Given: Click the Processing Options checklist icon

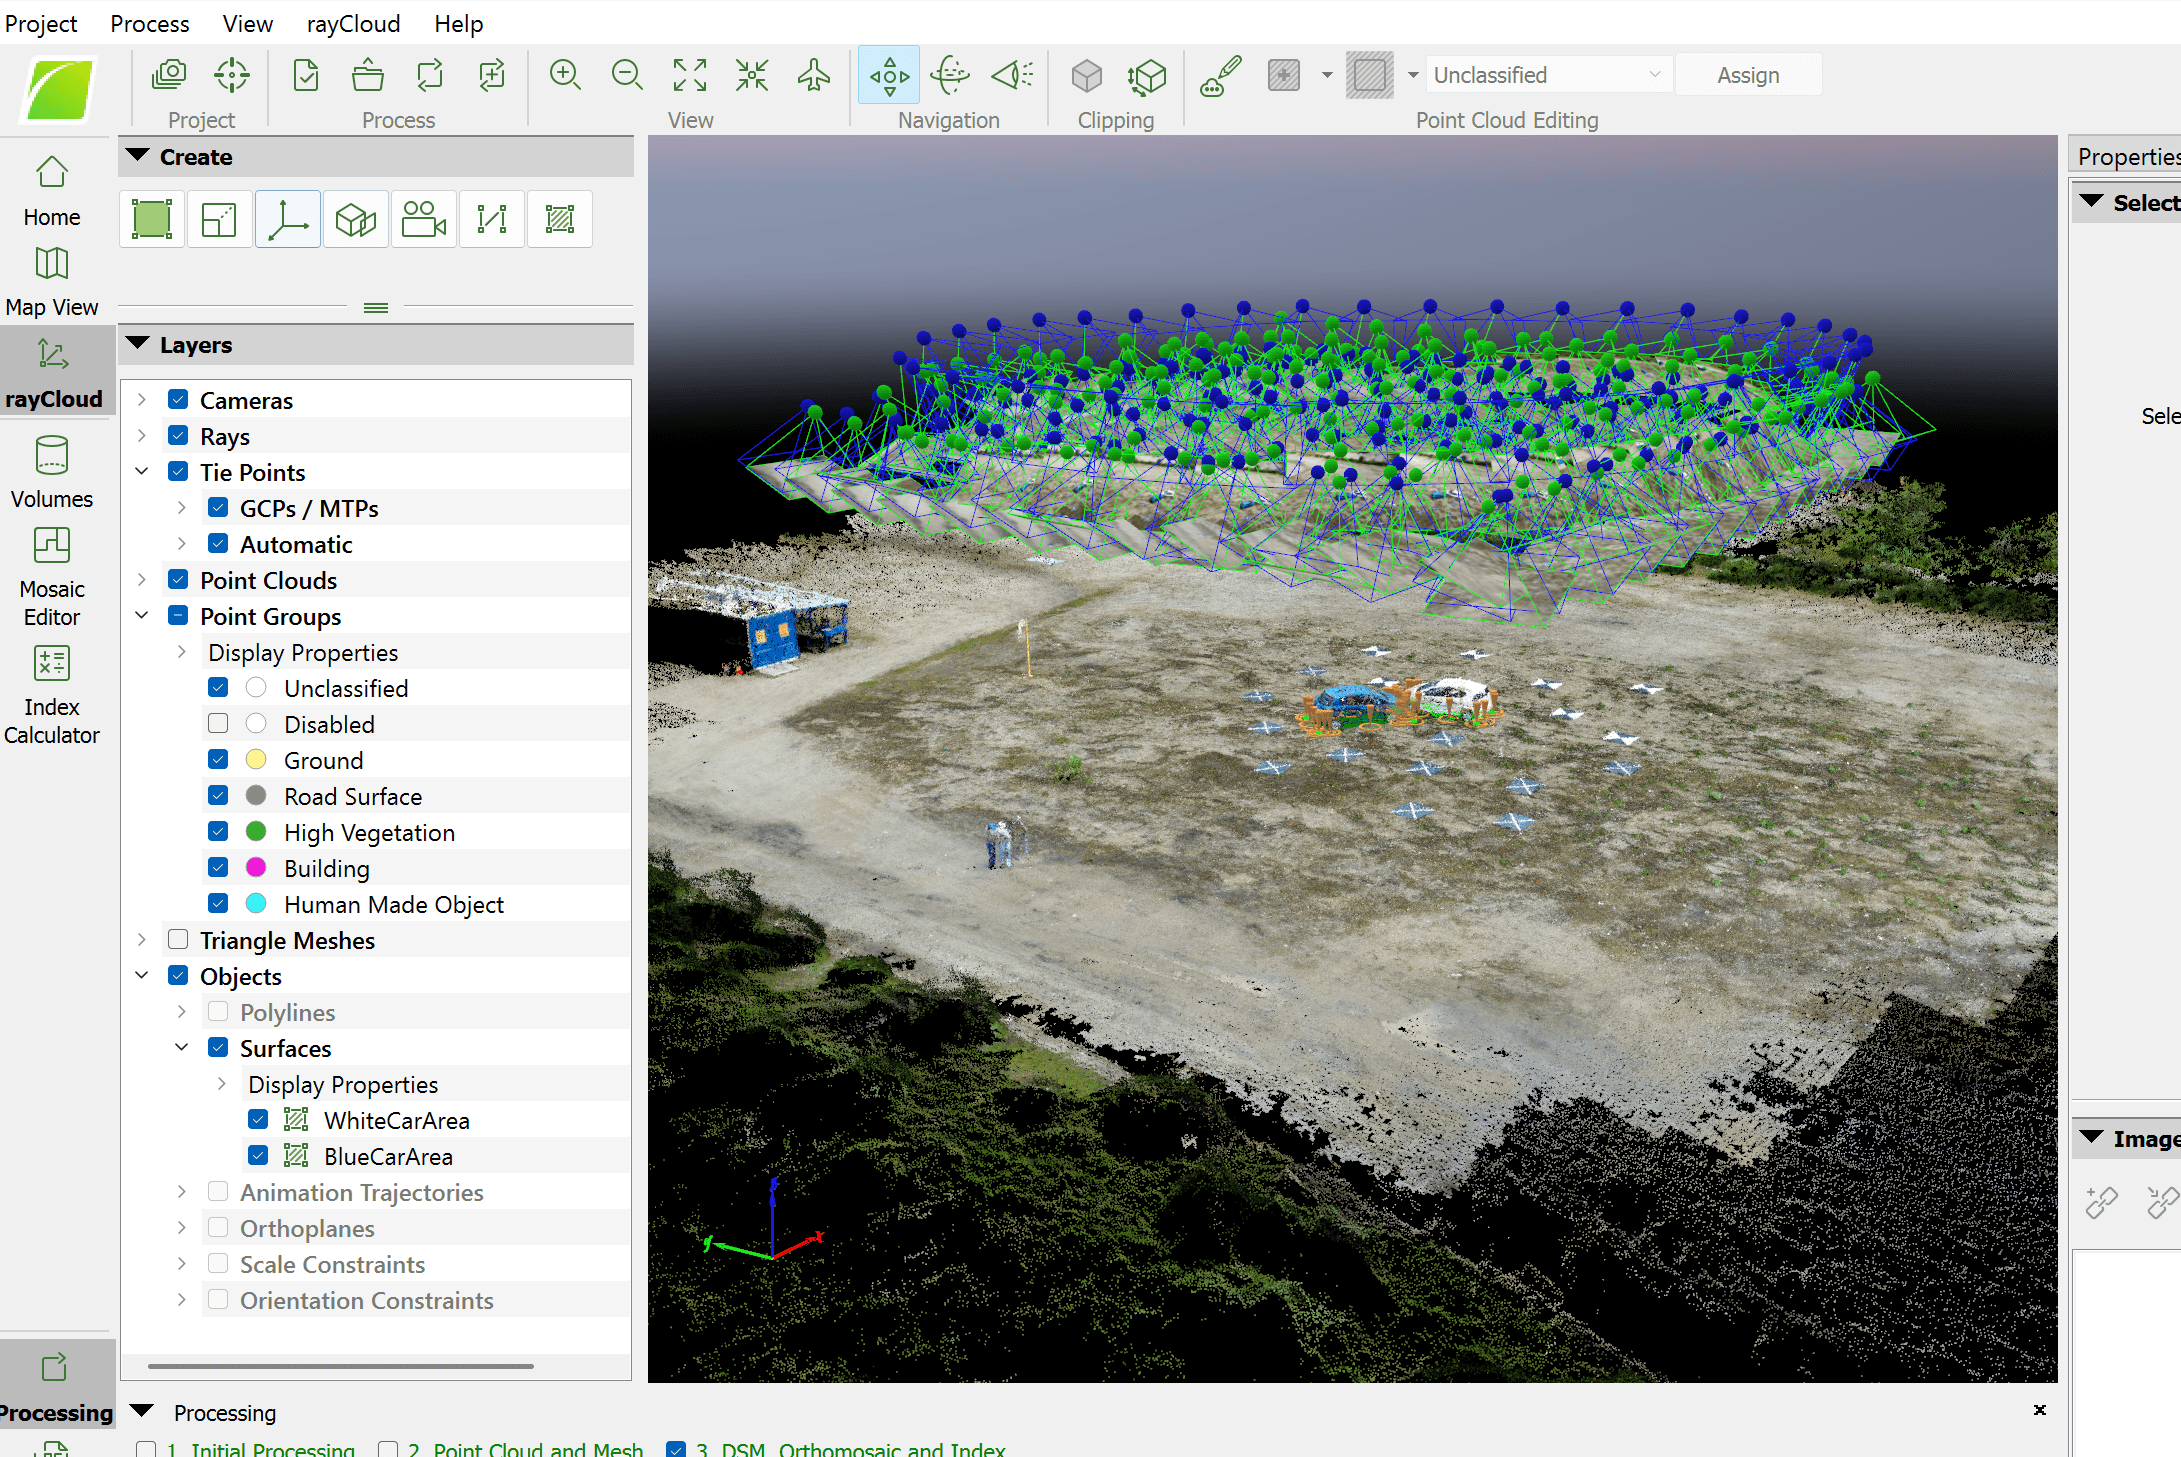Looking at the screenshot, I should [306, 75].
